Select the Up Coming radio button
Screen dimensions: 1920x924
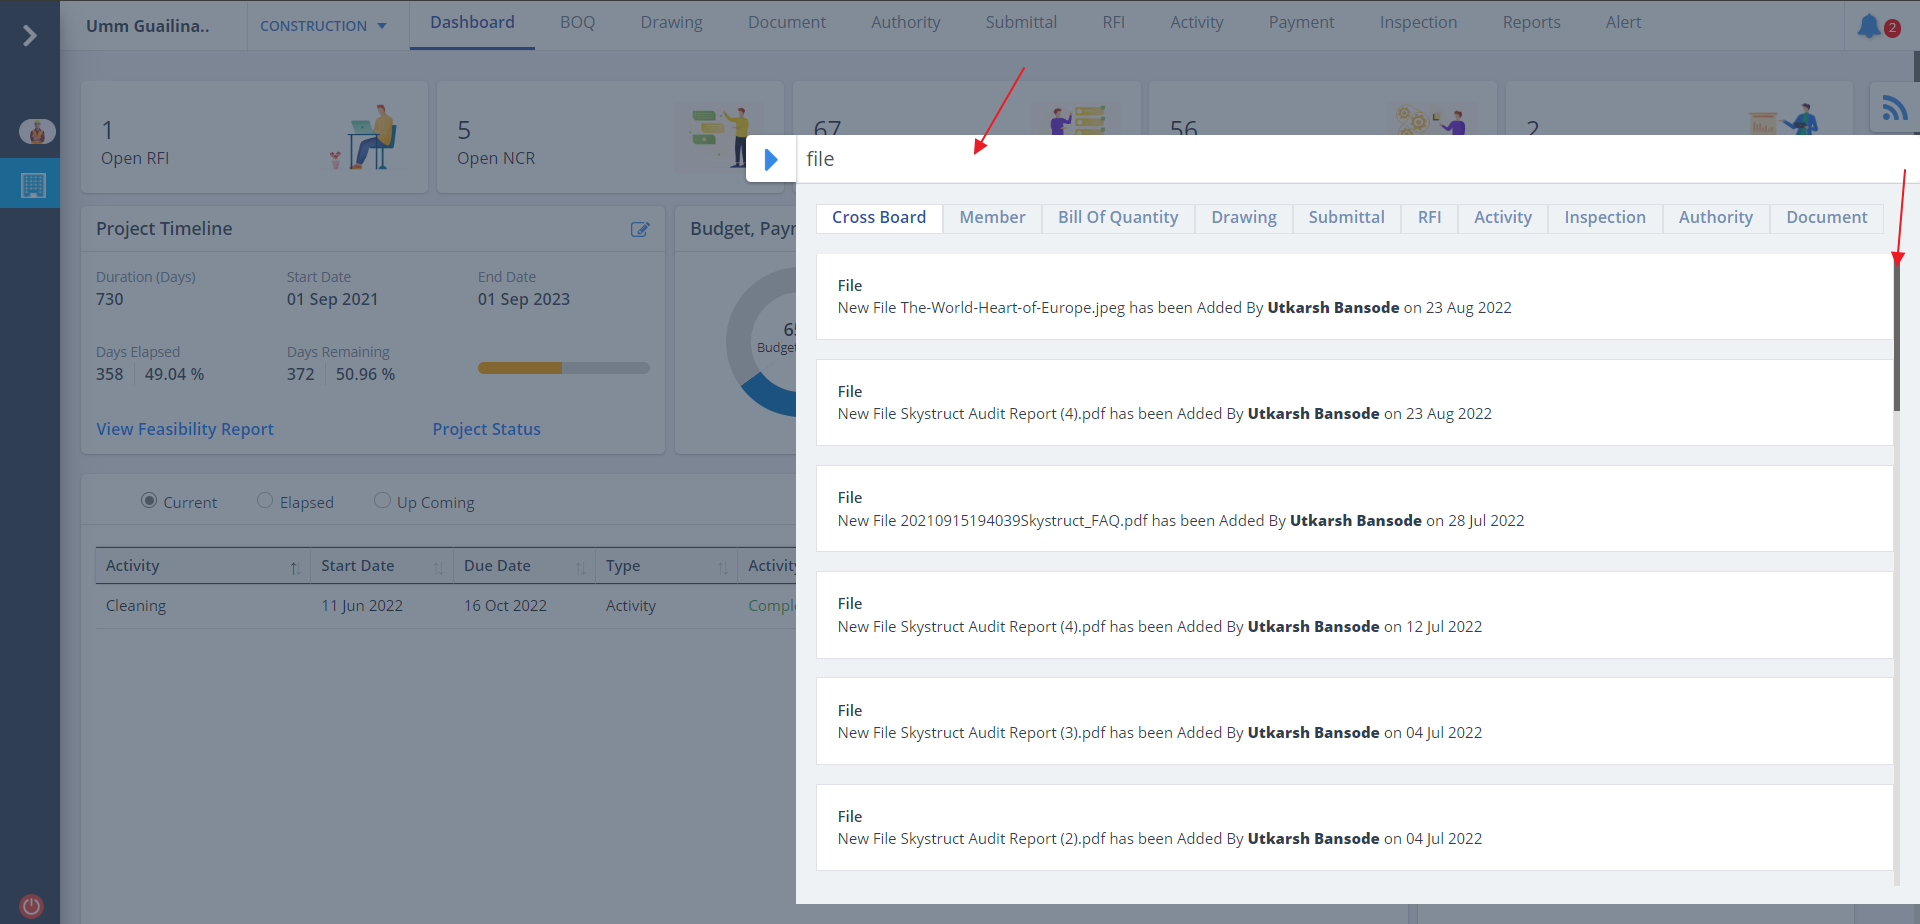[382, 500]
